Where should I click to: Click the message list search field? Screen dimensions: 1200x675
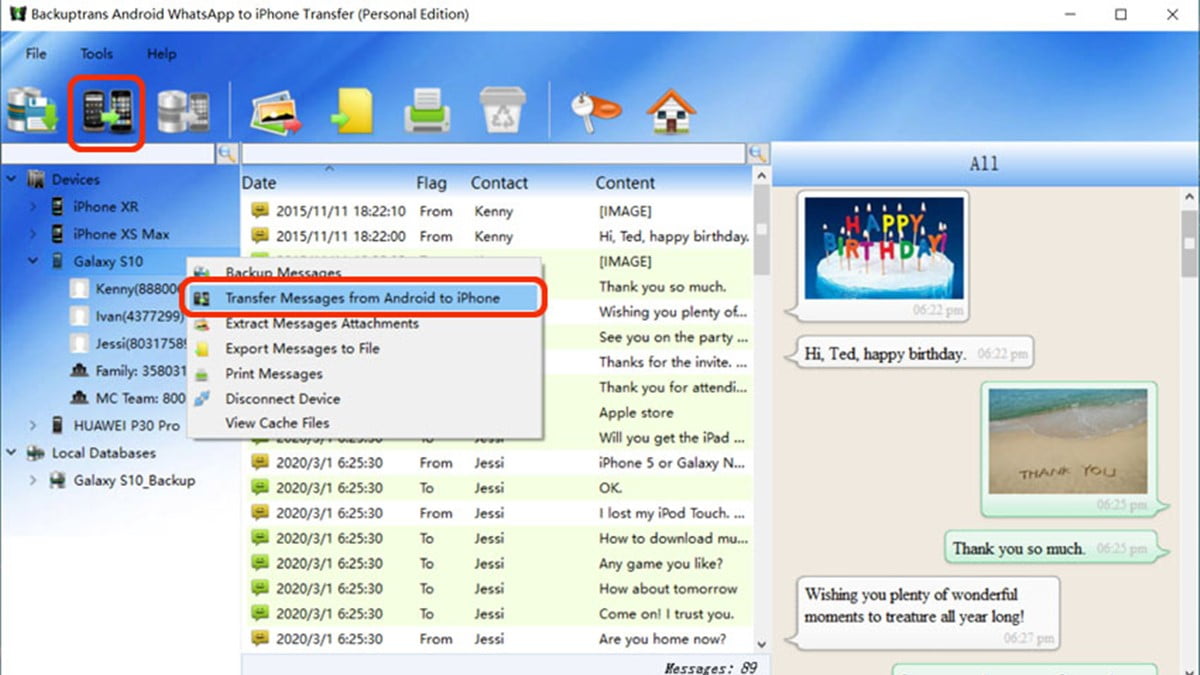coord(494,153)
